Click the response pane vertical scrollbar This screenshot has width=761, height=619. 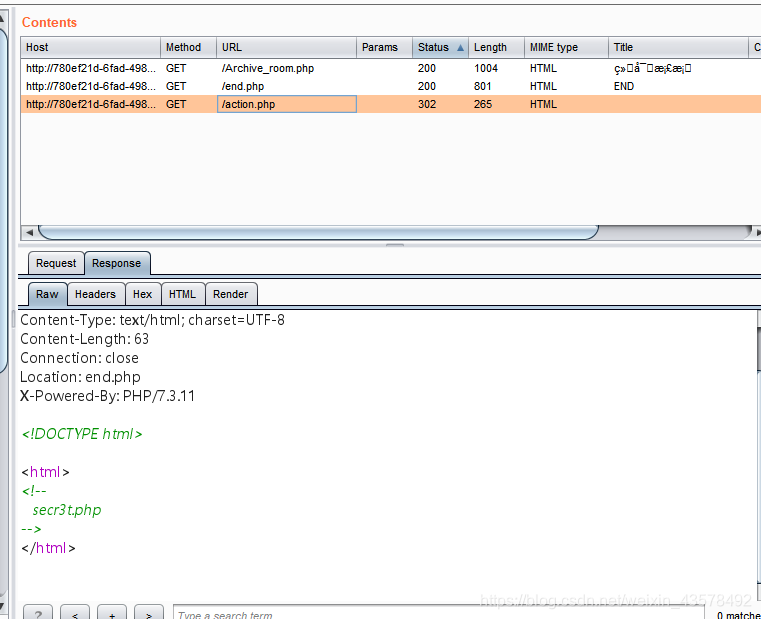click(759, 456)
